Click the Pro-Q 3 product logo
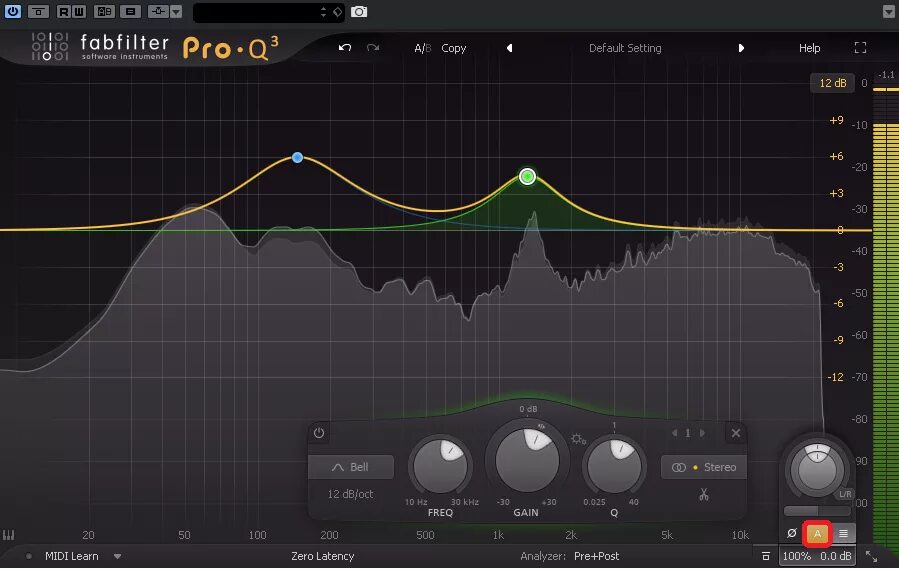 tap(230, 49)
